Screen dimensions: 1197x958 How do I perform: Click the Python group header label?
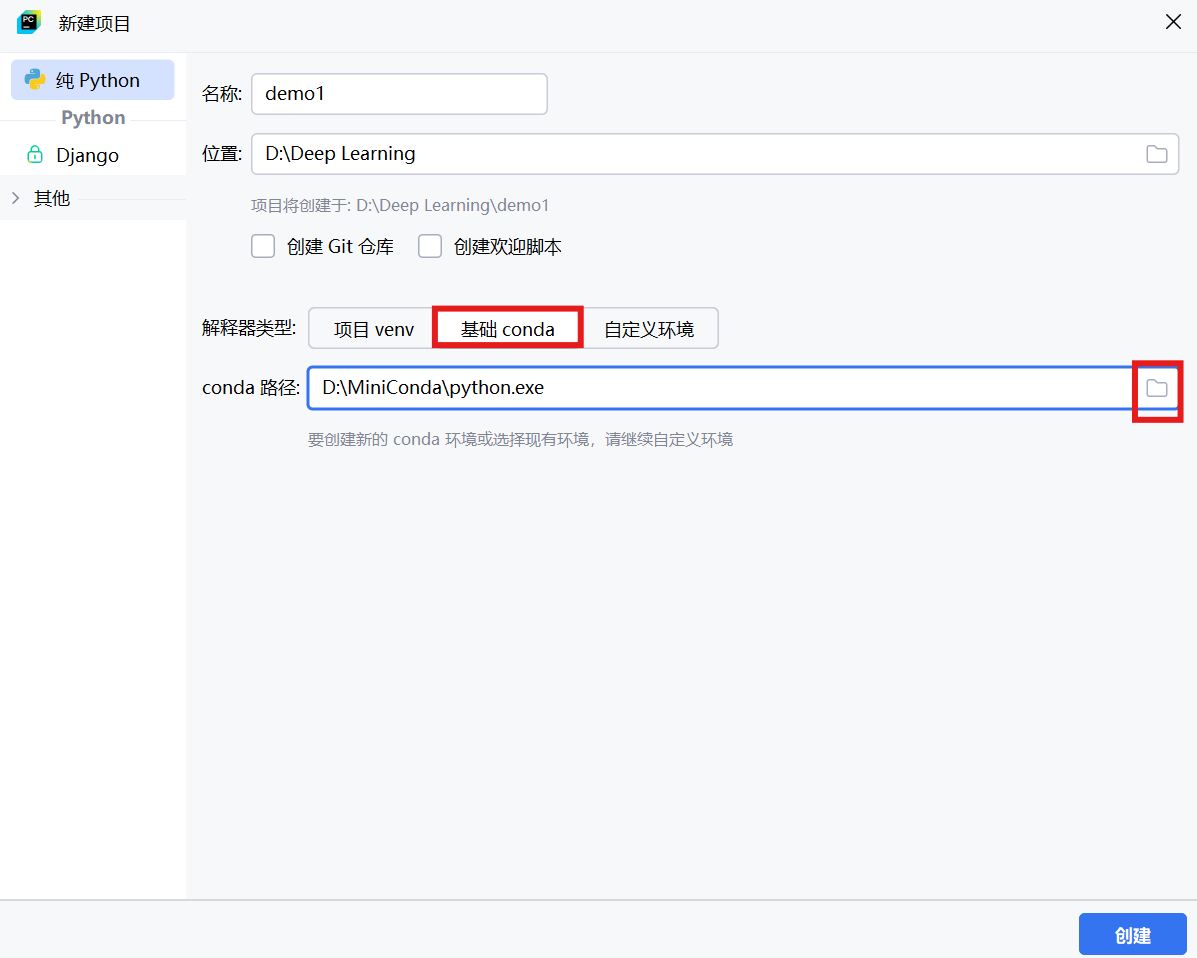93,118
